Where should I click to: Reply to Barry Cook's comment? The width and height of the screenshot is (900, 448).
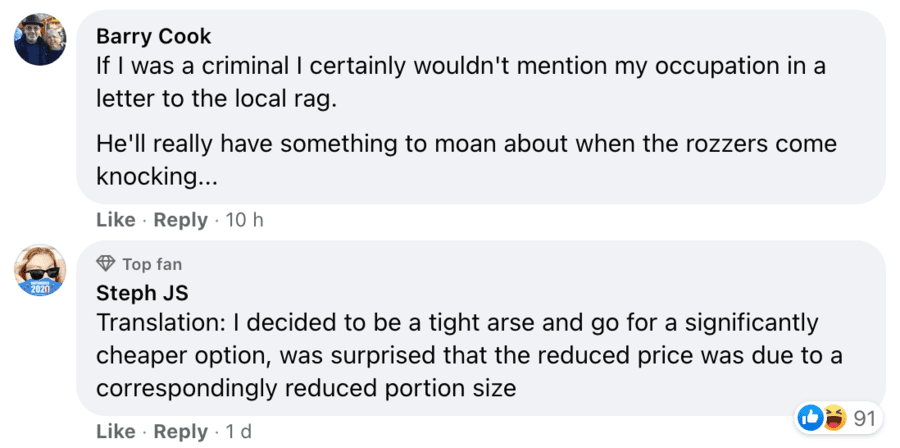180,219
